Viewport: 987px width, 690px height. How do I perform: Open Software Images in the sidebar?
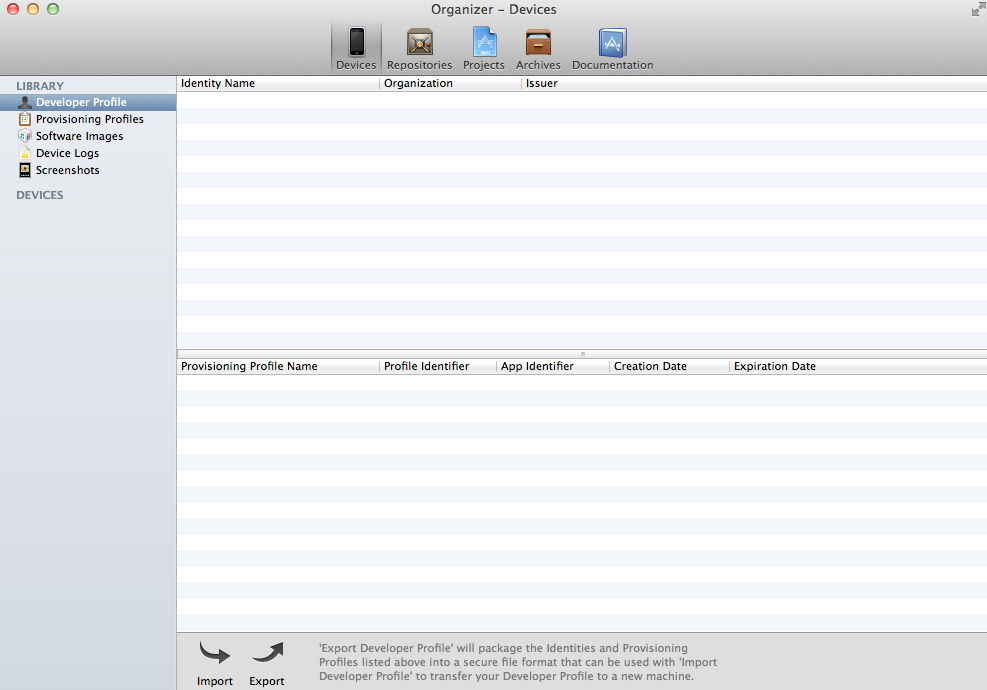click(88, 136)
